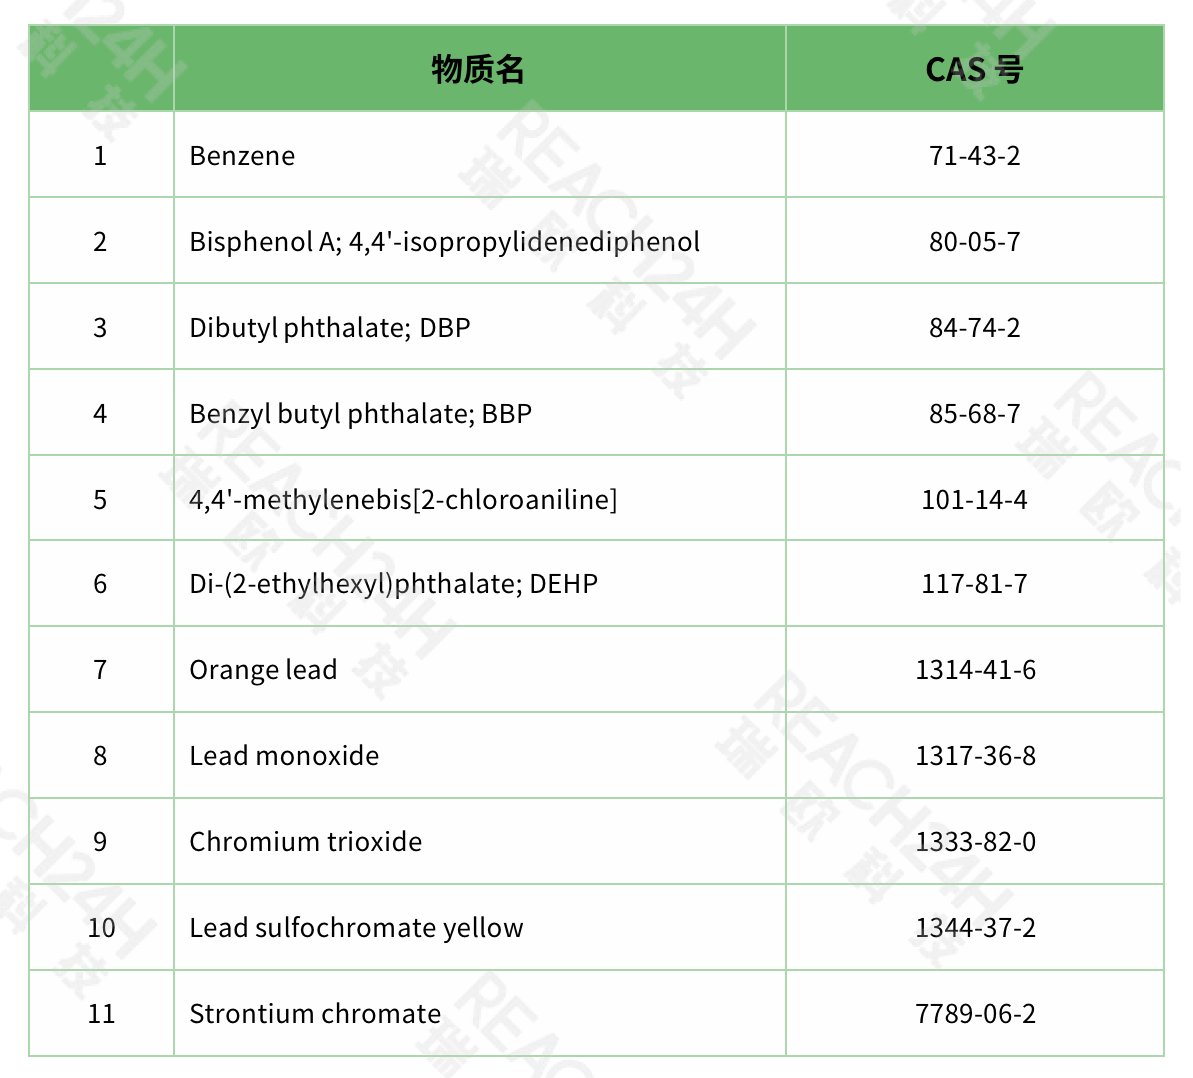Select the Lead monoxide cell
The height and width of the screenshot is (1078, 1193).
[284, 756]
